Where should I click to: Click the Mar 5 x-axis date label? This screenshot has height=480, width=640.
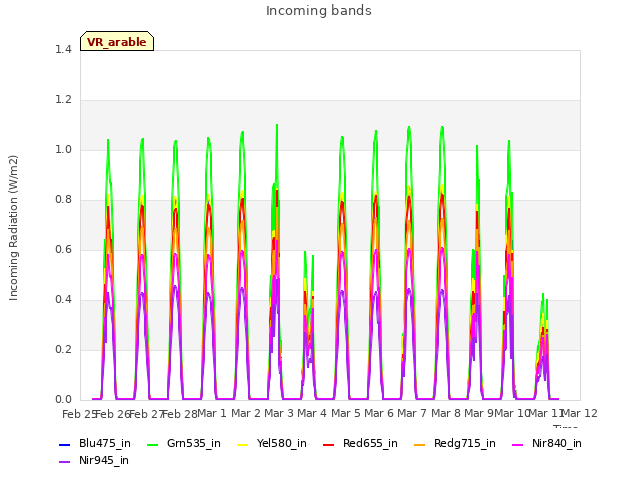(345, 413)
